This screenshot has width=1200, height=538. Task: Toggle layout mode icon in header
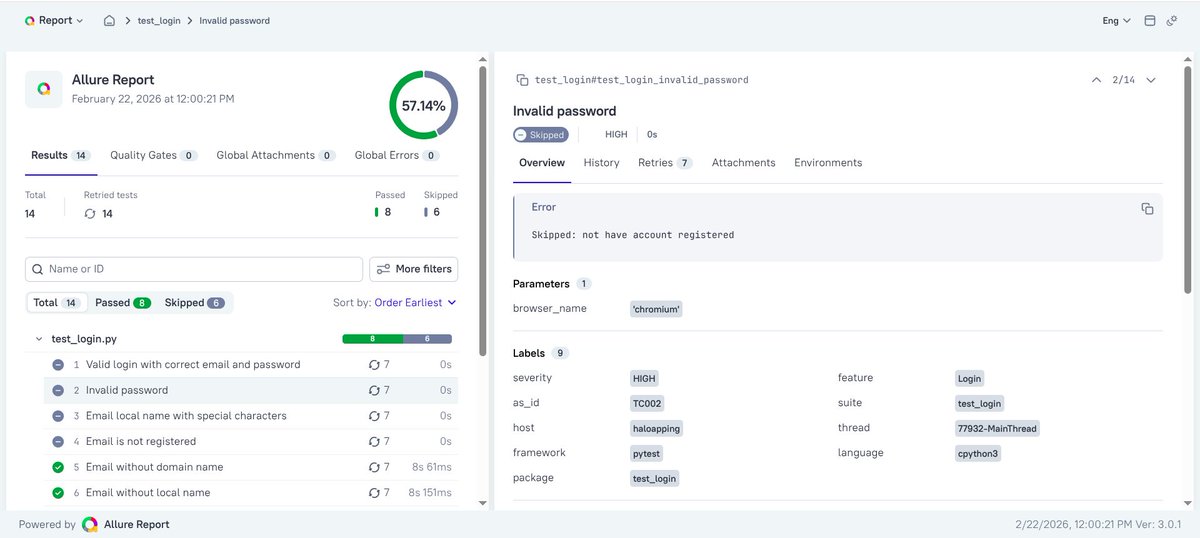click(x=1150, y=20)
